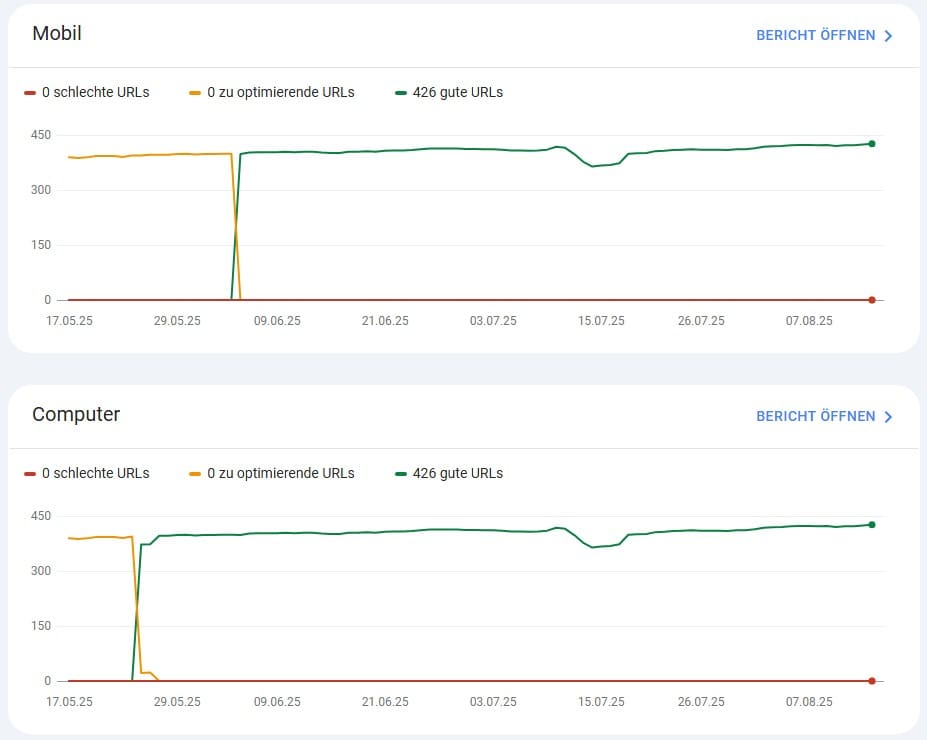
Task: Open the Computer report via BERICHT ÖFFNEN
Action: point(815,417)
